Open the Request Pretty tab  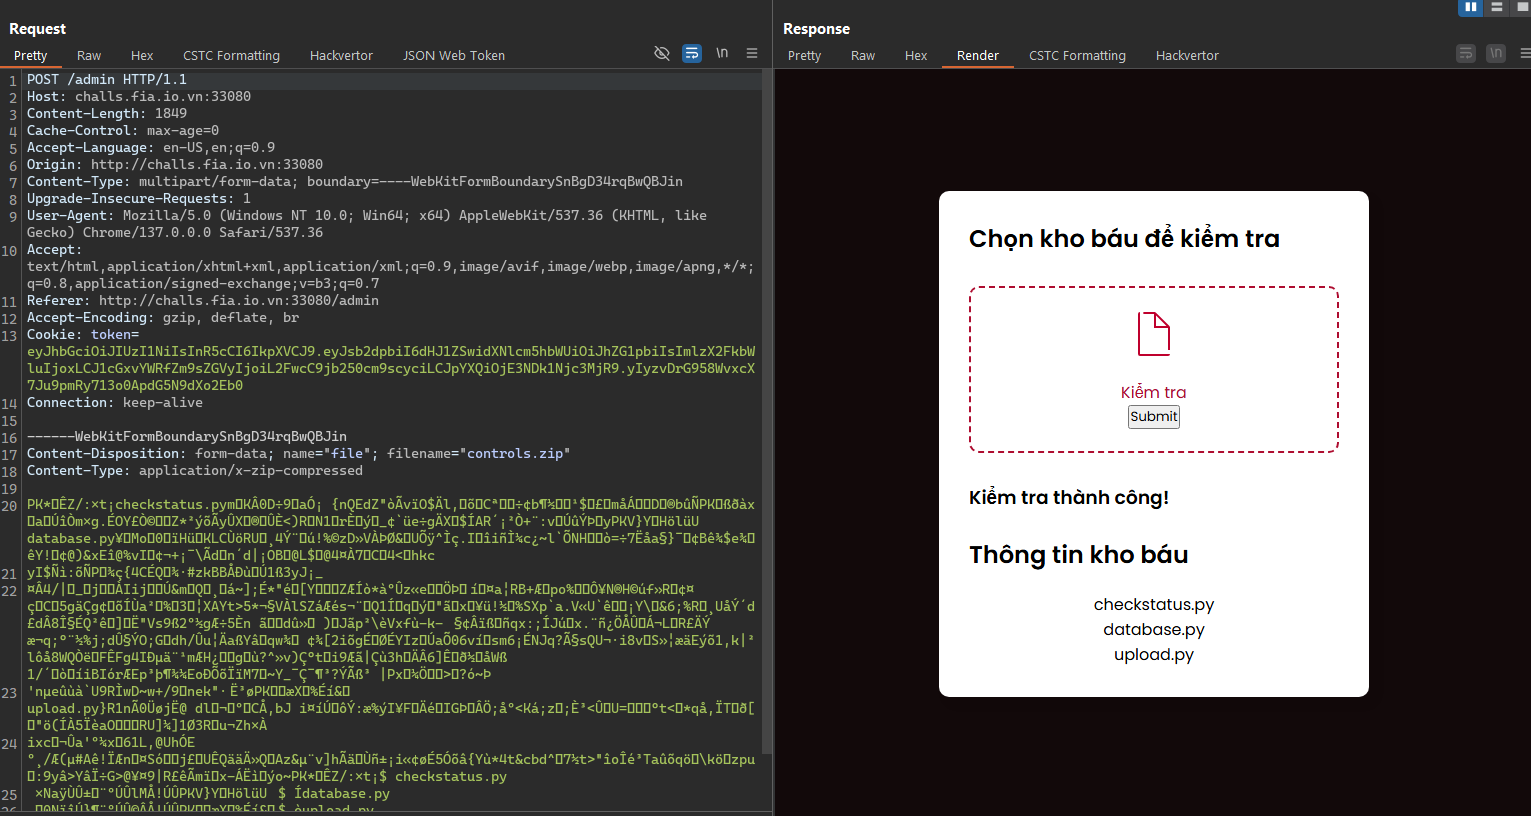(x=31, y=55)
